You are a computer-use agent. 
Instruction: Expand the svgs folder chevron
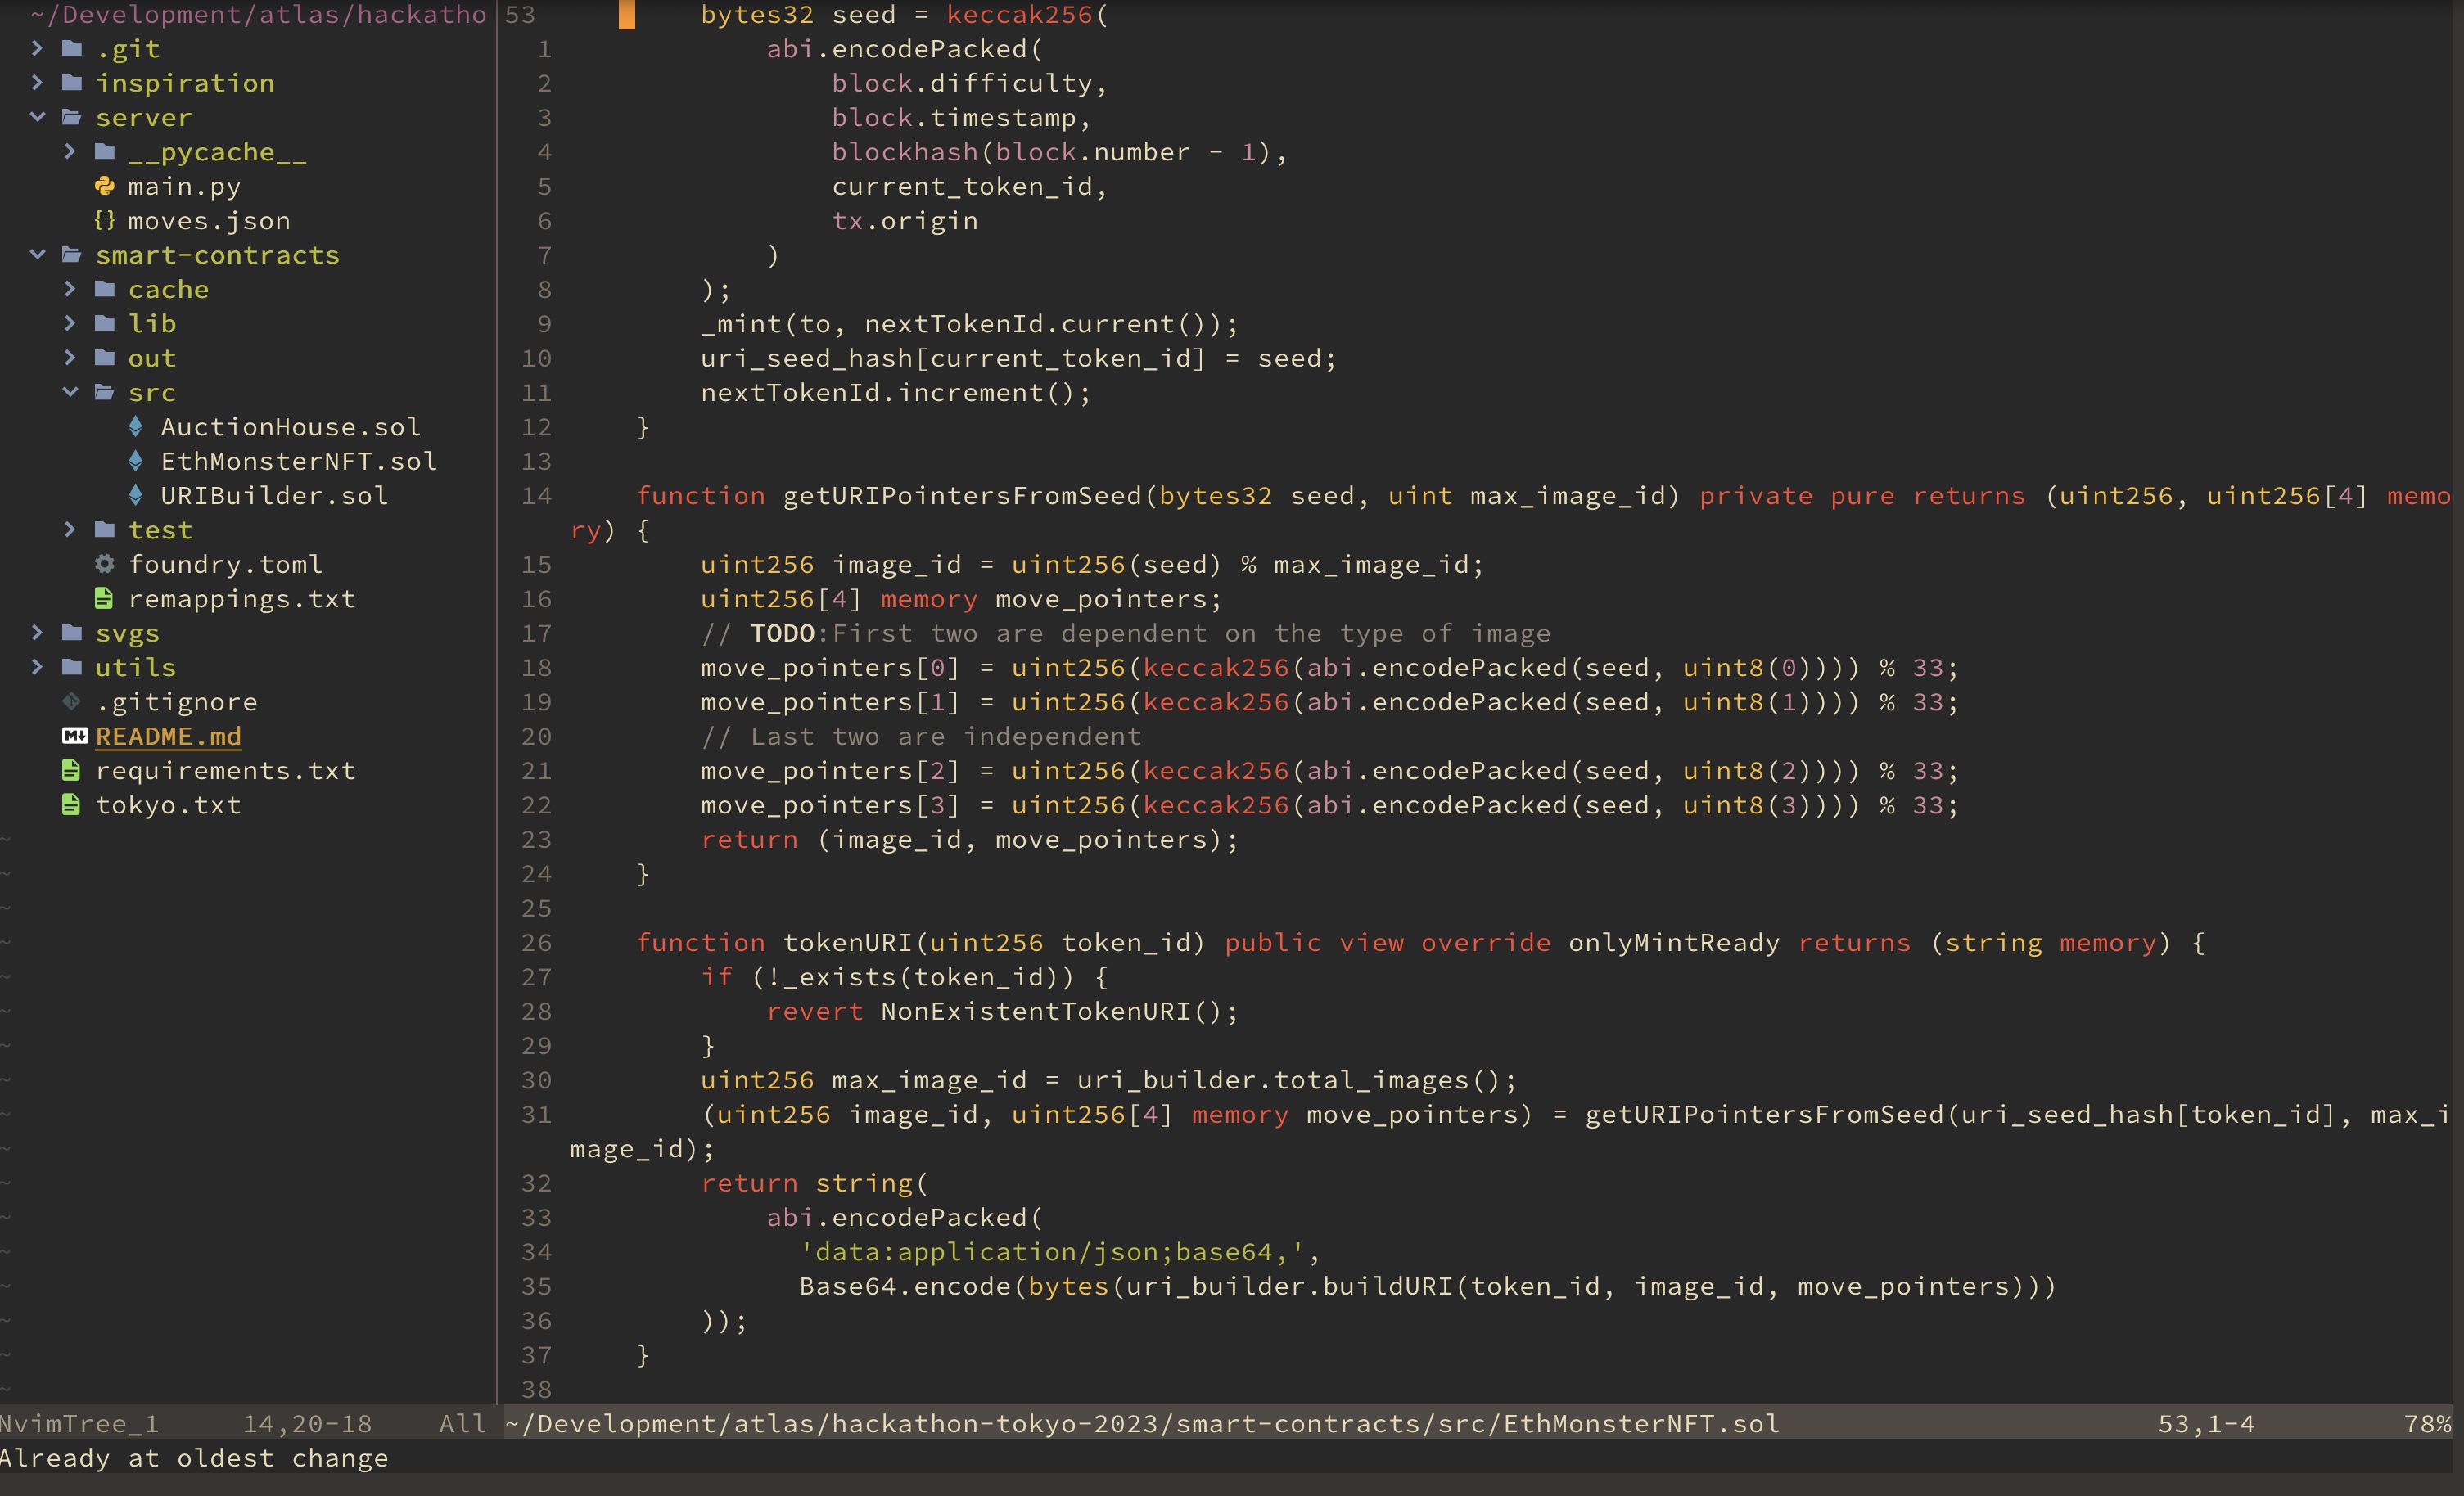pos(38,632)
